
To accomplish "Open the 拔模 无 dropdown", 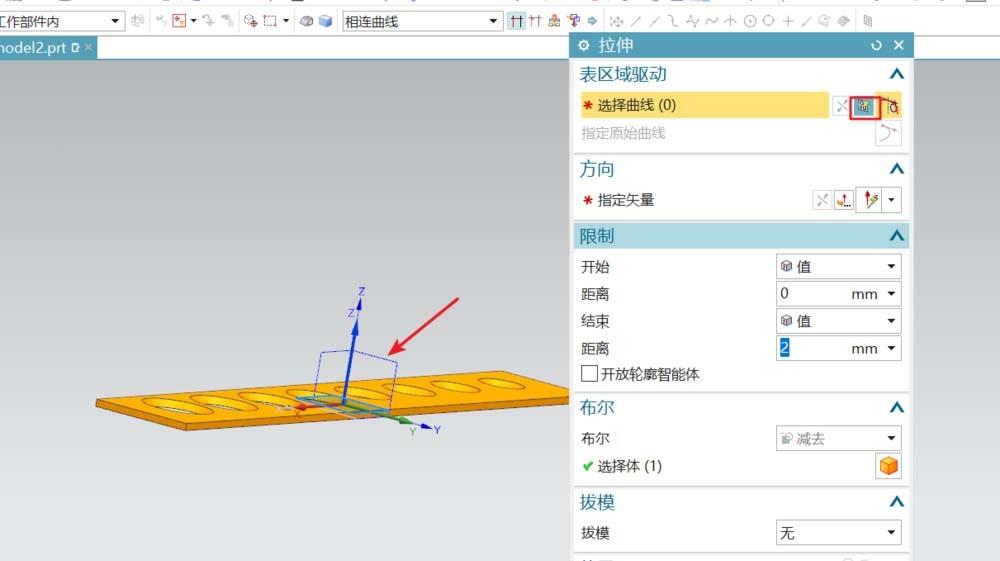I will pos(838,532).
